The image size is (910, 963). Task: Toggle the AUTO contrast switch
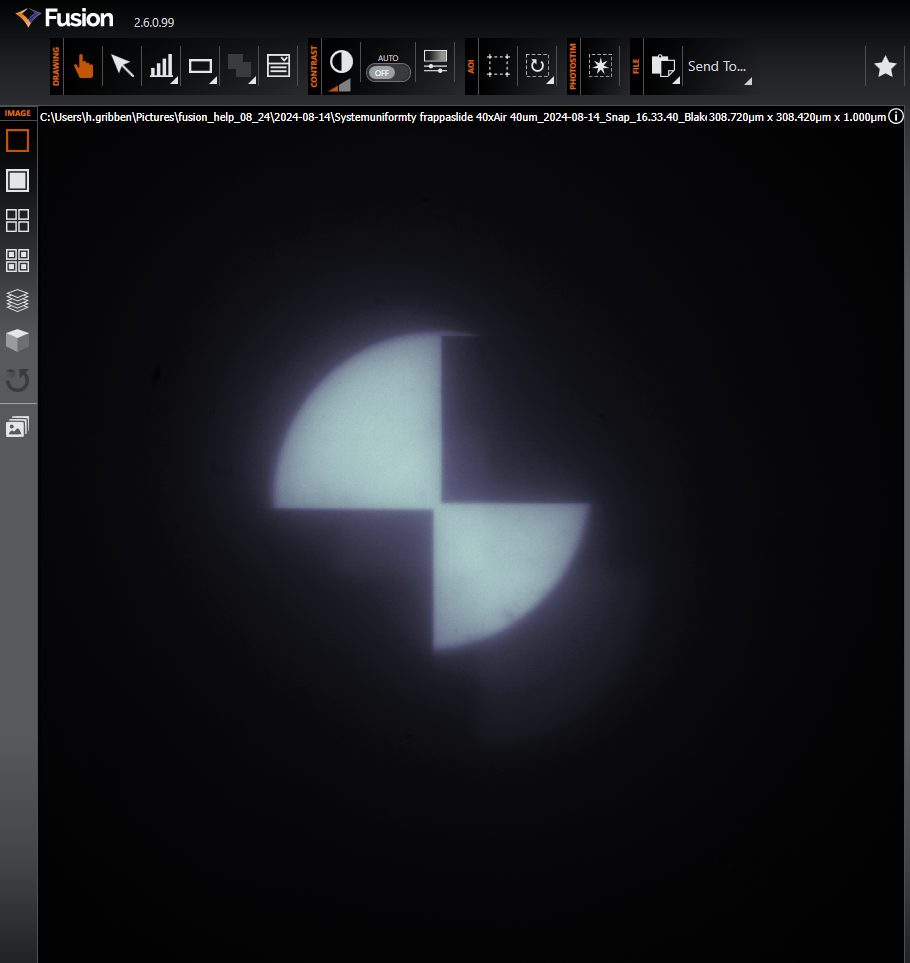pos(387,72)
